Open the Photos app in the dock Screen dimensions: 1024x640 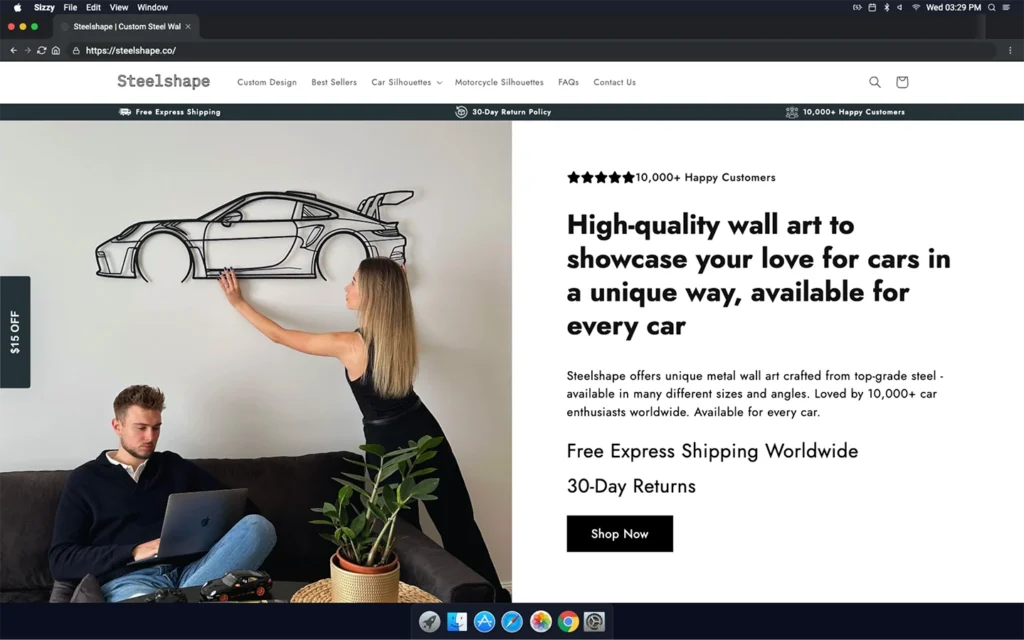coord(540,622)
